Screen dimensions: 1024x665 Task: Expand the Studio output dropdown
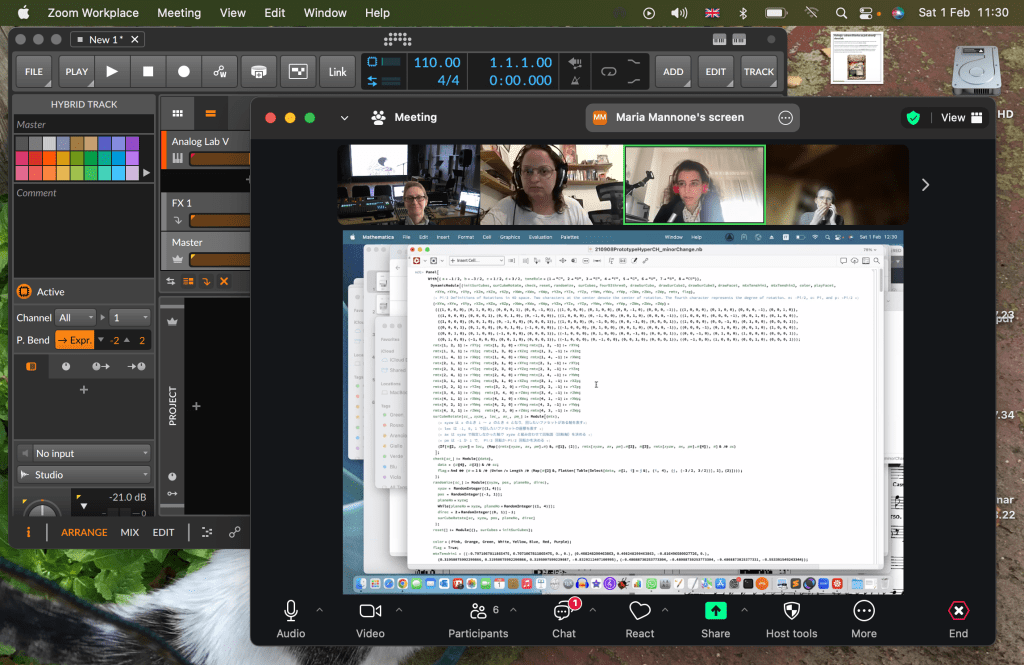point(84,475)
